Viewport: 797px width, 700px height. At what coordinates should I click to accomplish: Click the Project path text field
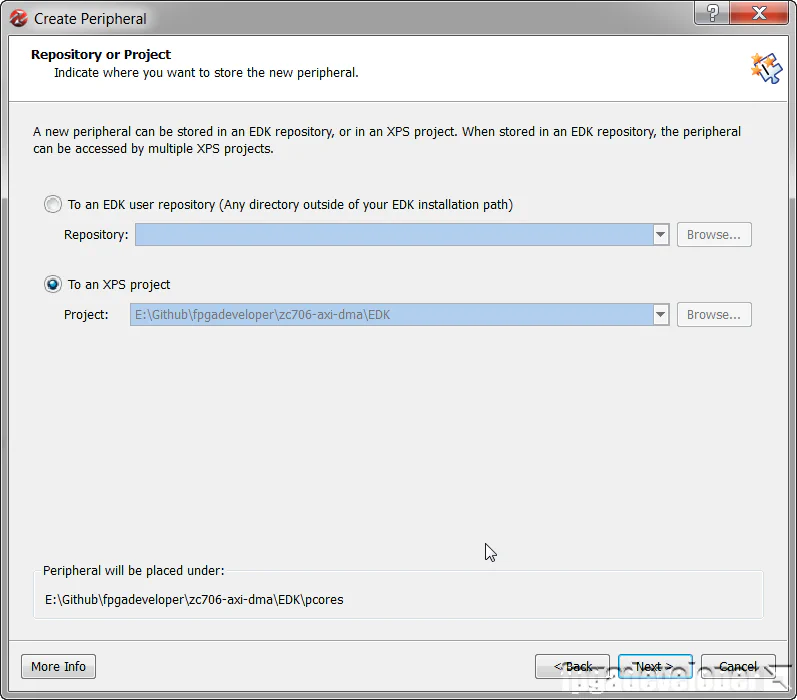pos(390,315)
